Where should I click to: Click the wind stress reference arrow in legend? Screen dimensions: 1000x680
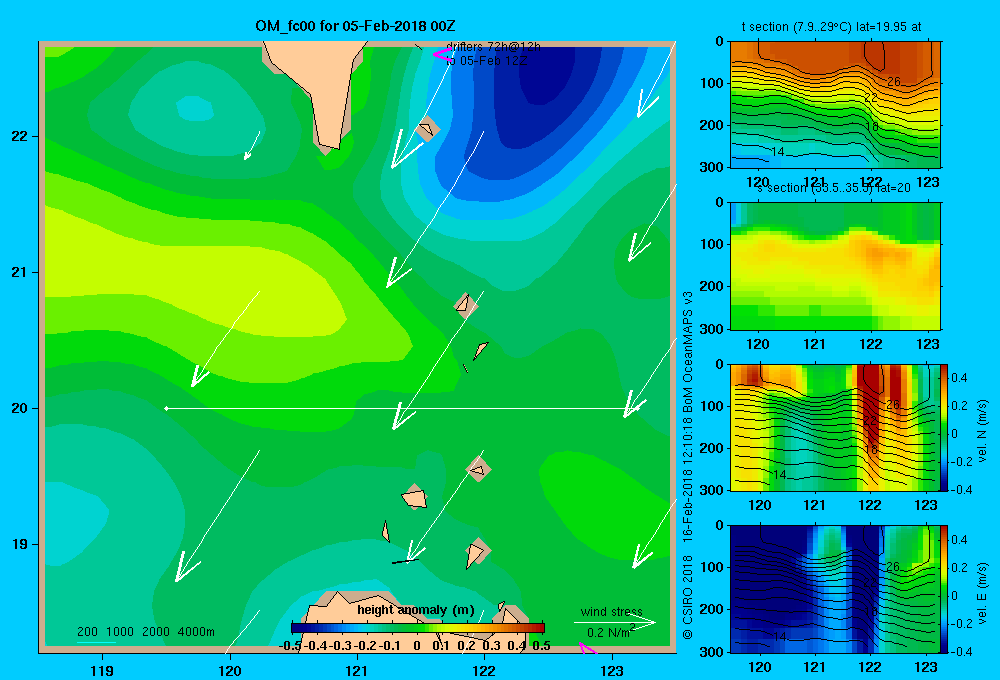[x=615, y=622]
